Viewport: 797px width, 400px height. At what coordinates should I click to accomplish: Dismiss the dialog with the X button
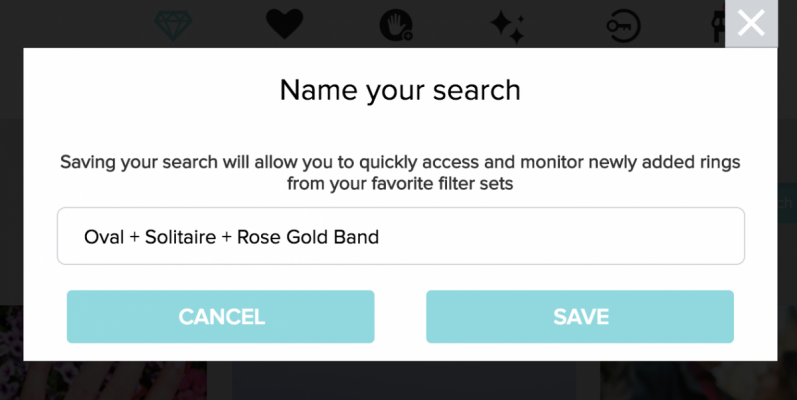751,23
